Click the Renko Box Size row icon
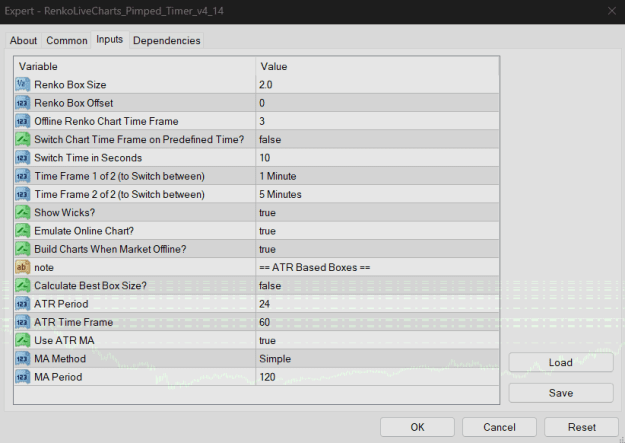 pyautogui.click(x=22, y=85)
